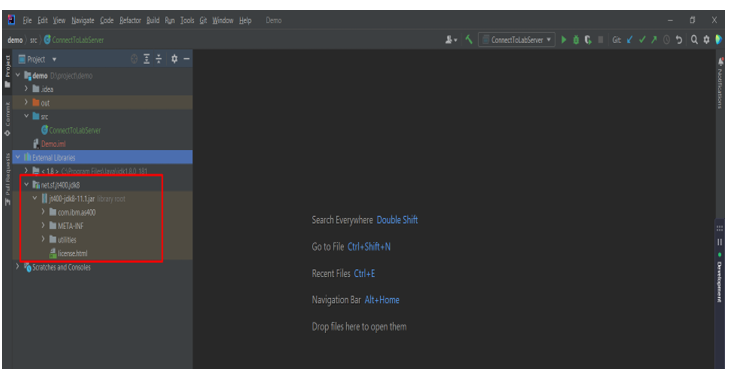The height and width of the screenshot is (378, 737).
Task: Click the demo breadcrumb in the navigation bar
Action: 15,40
